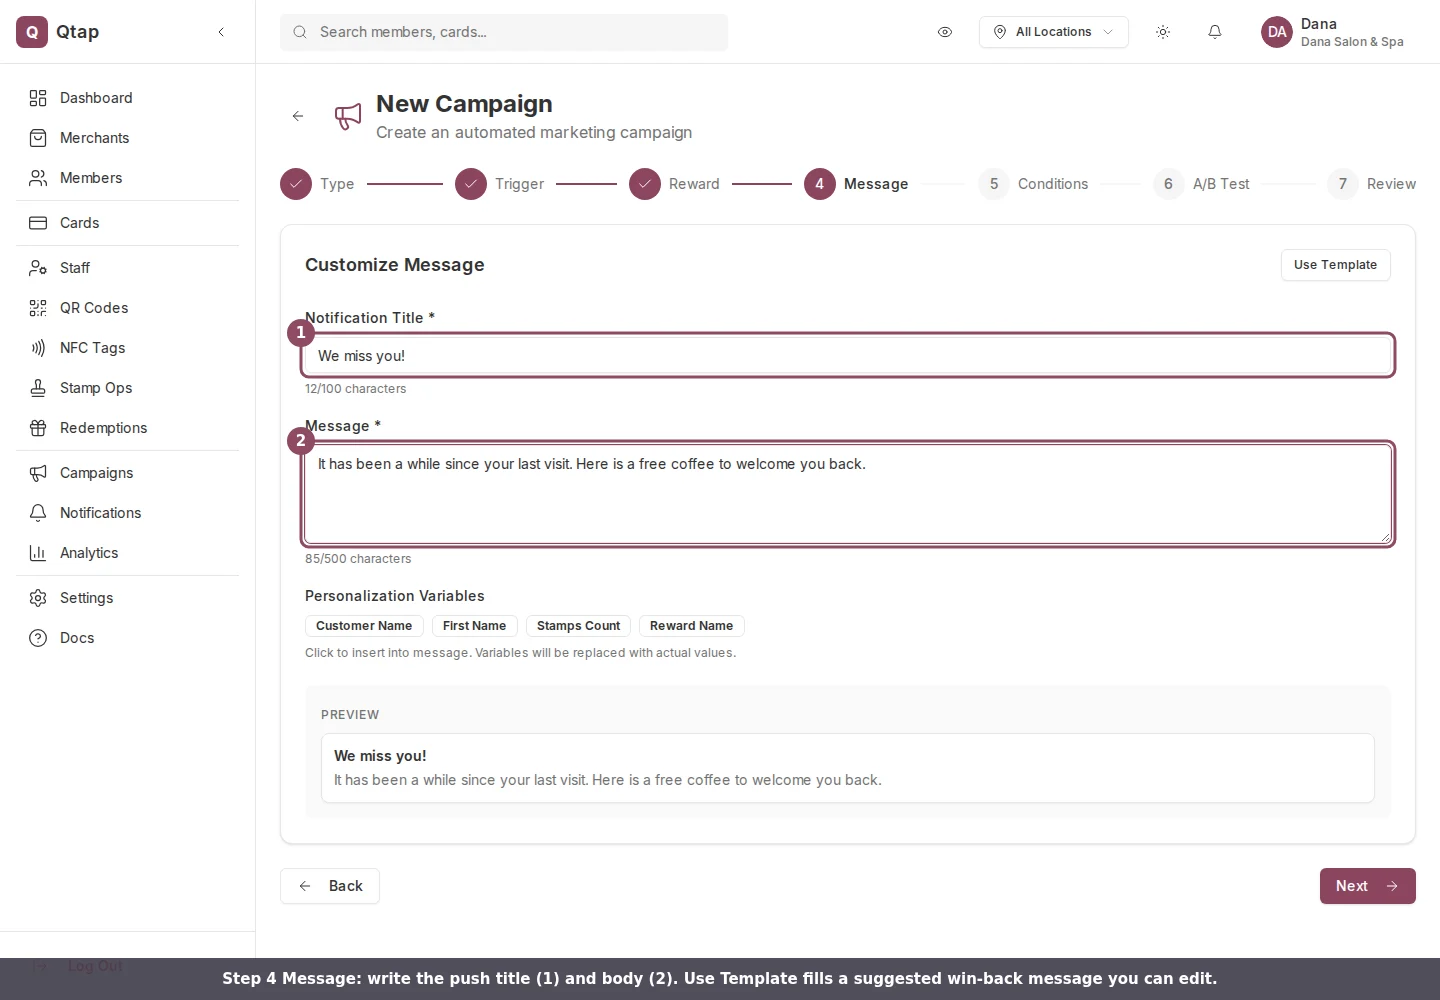Open the header notification bell
1440x1000 pixels.
click(x=1215, y=32)
